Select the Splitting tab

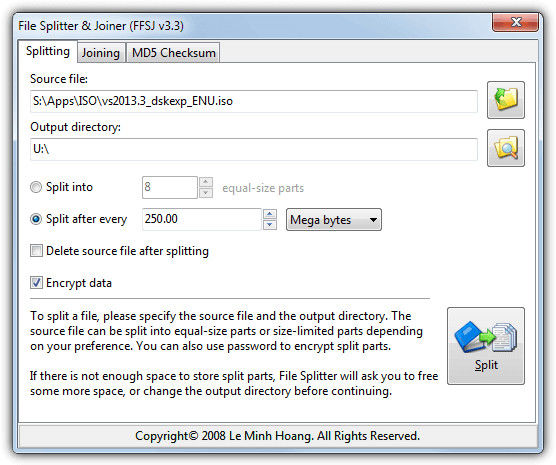coord(48,51)
